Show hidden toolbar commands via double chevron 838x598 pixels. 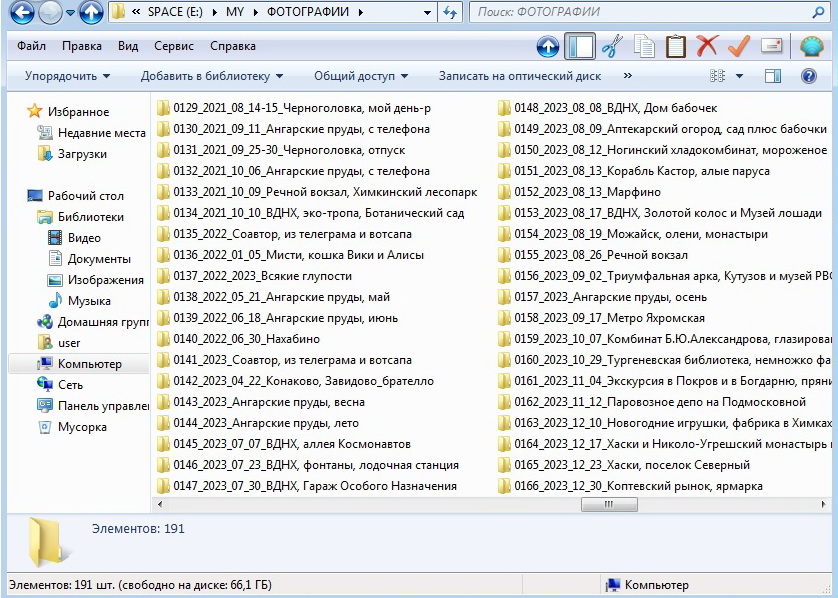[627, 76]
